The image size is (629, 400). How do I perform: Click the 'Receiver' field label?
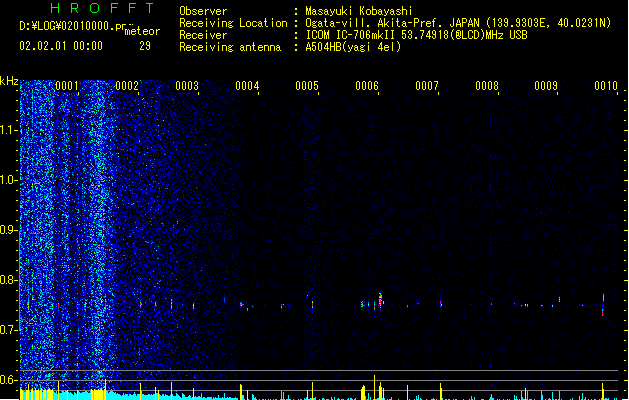(203, 35)
